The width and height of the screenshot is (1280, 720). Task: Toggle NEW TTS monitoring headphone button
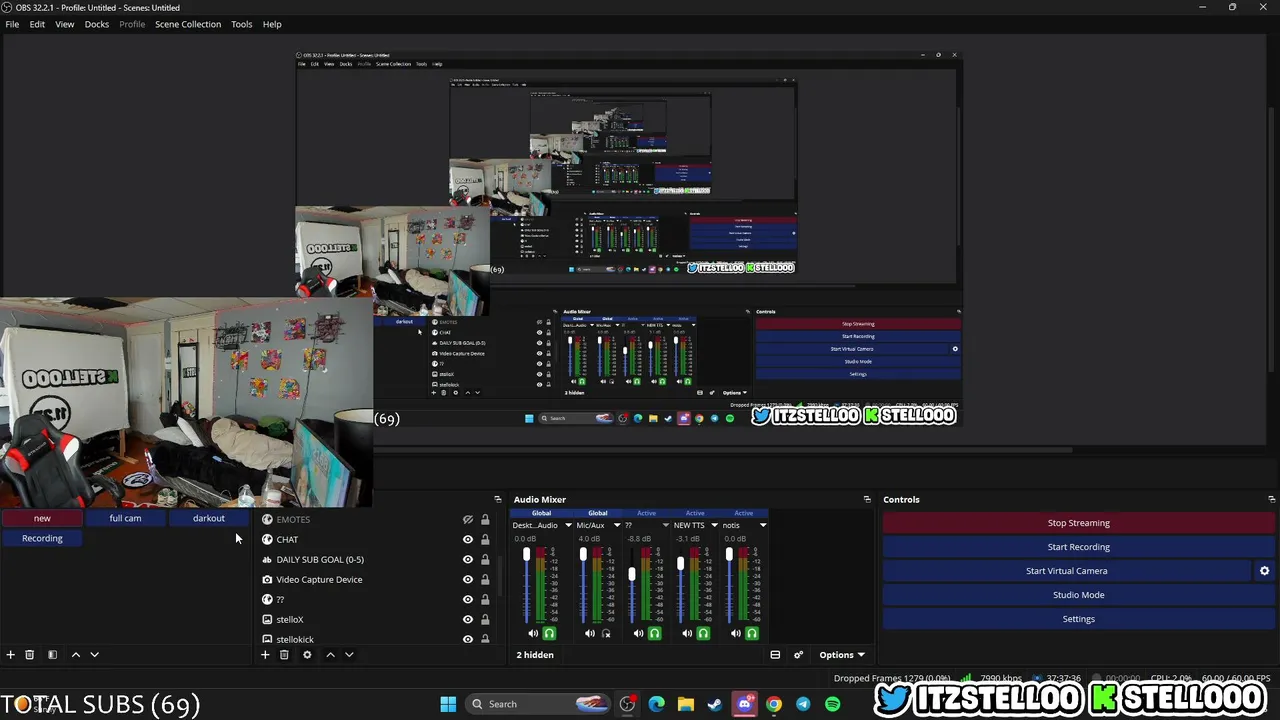703,633
